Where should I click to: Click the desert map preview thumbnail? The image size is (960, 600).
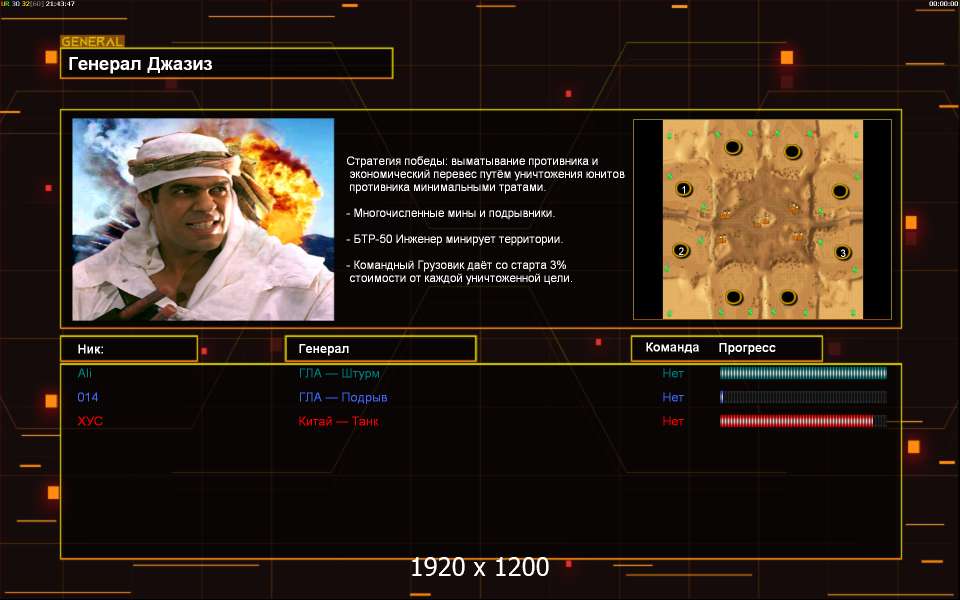tap(762, 219)
